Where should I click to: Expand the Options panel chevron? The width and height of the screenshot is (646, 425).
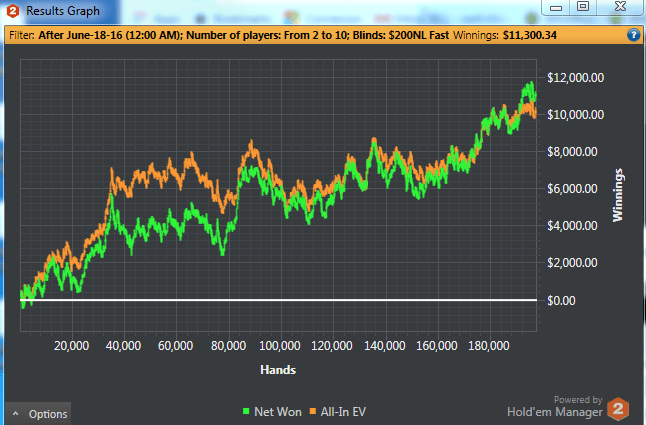tap(16, 413)
